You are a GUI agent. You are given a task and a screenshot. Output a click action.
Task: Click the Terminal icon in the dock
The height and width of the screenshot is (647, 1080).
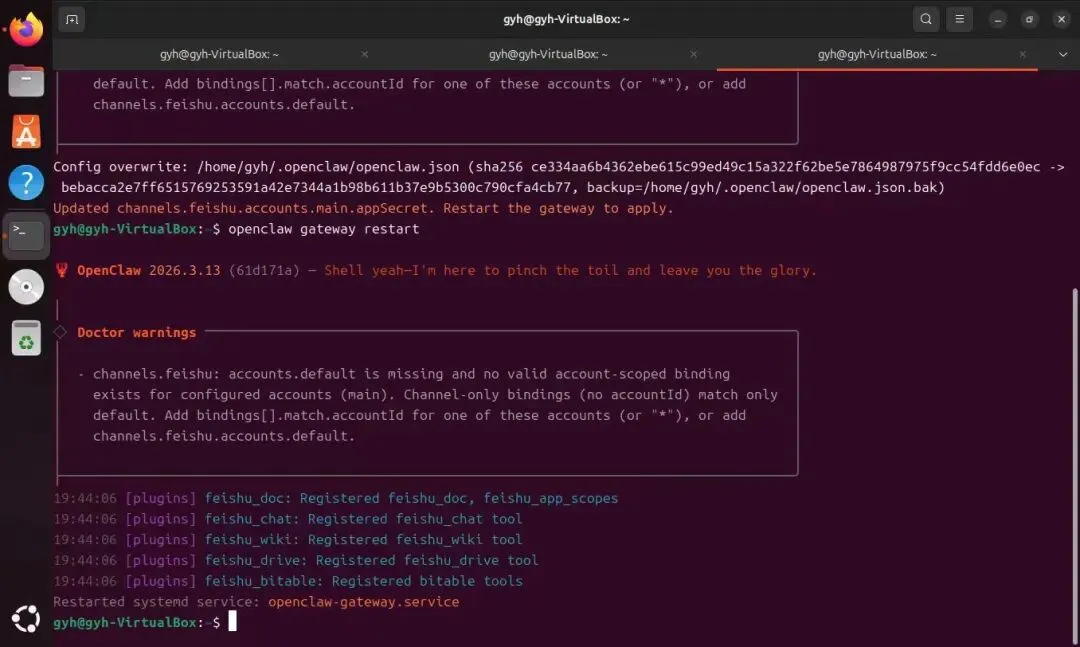pyautogui.click(x=26, y=235)
